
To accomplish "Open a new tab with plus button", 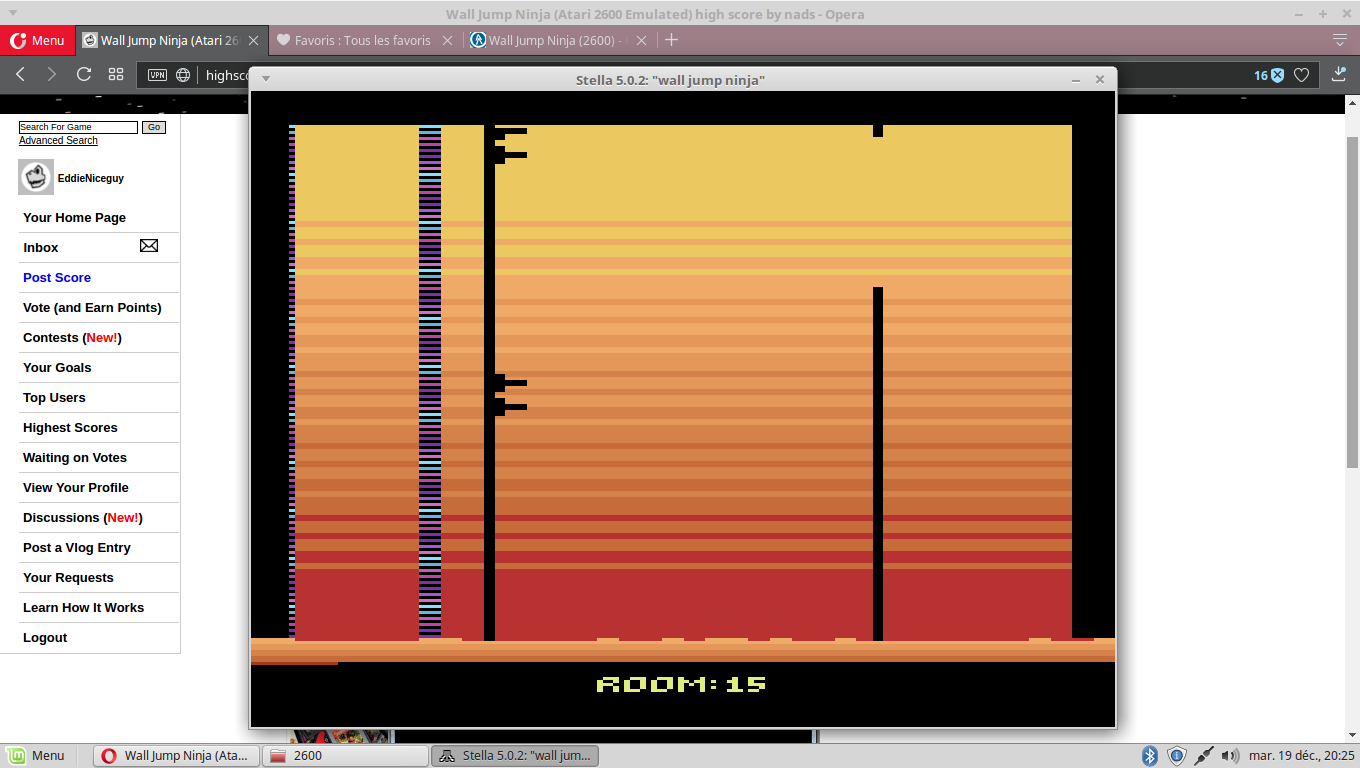I will 672,40.
